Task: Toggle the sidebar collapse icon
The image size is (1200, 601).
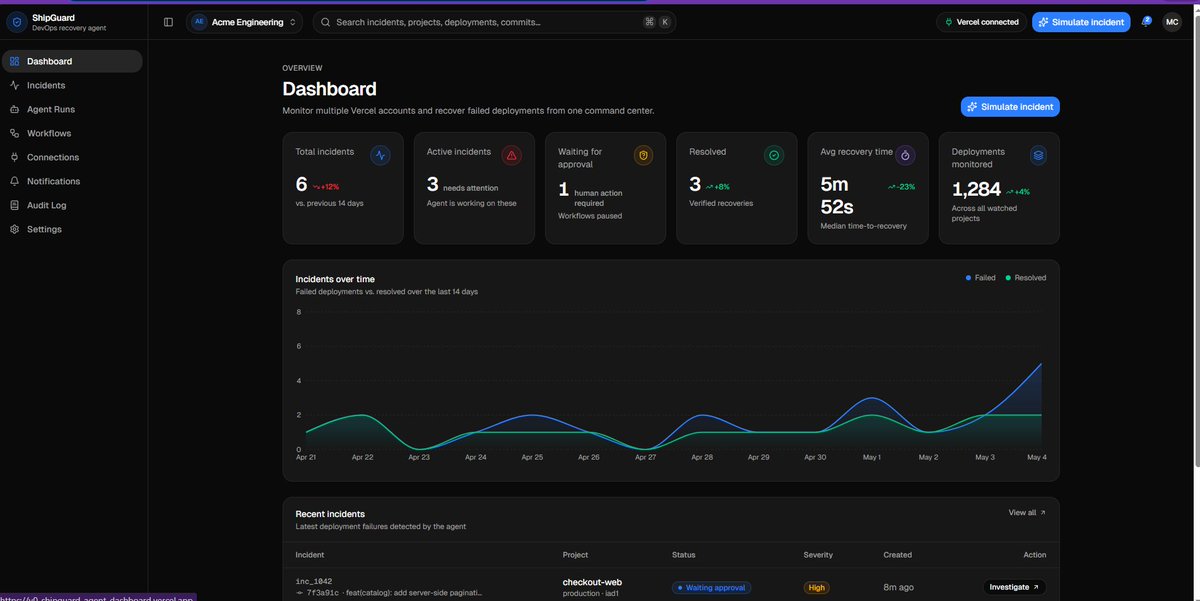Action: click(x=168, y=22)
